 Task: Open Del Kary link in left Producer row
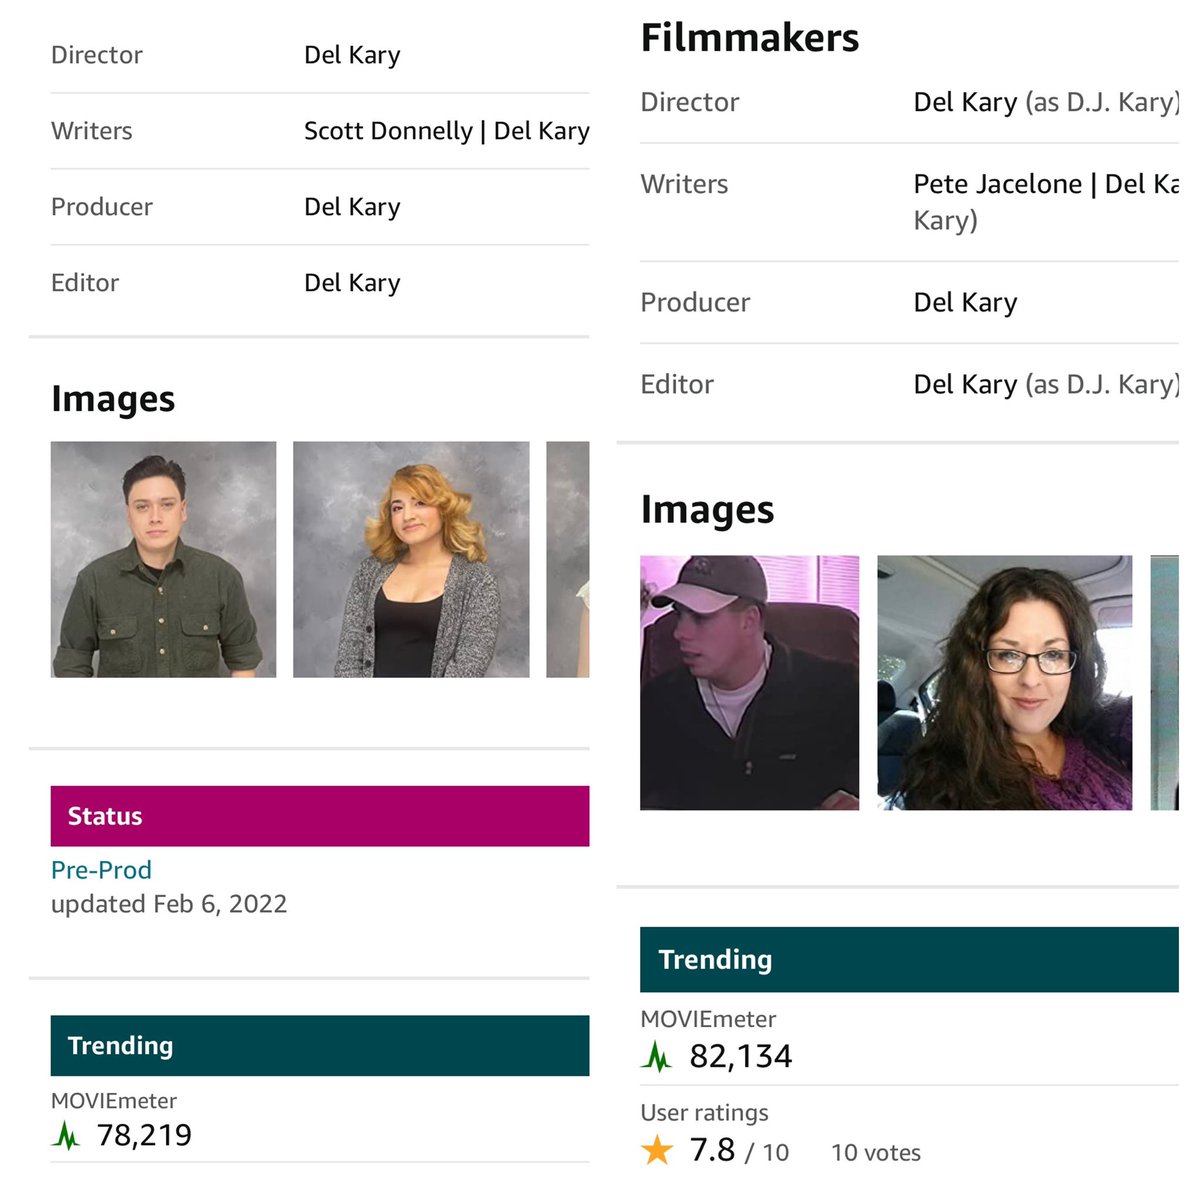352,207
